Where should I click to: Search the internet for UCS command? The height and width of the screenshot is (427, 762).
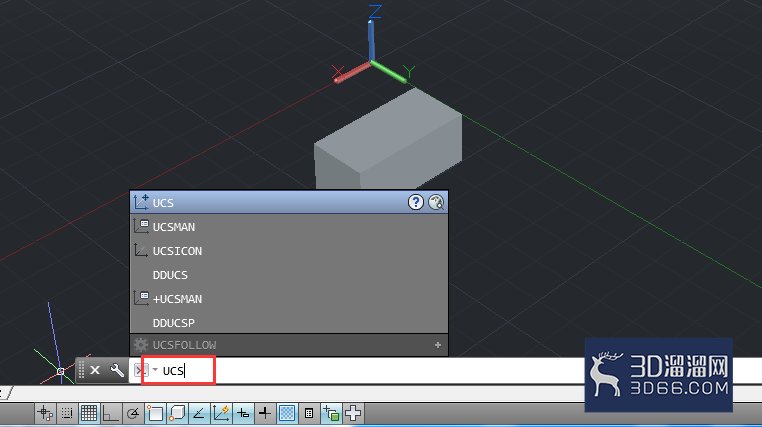pos(436,202)
